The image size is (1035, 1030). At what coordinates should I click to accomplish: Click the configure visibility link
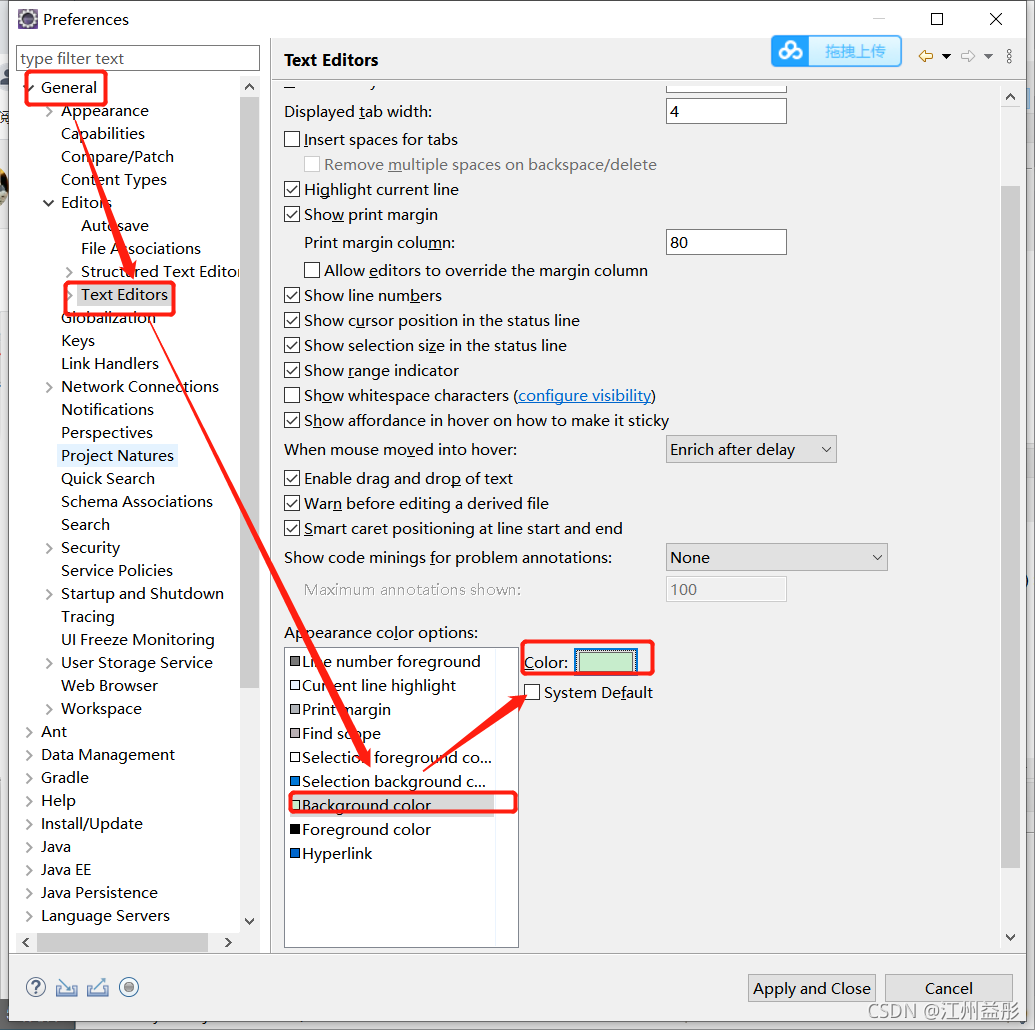pos(584,395)
